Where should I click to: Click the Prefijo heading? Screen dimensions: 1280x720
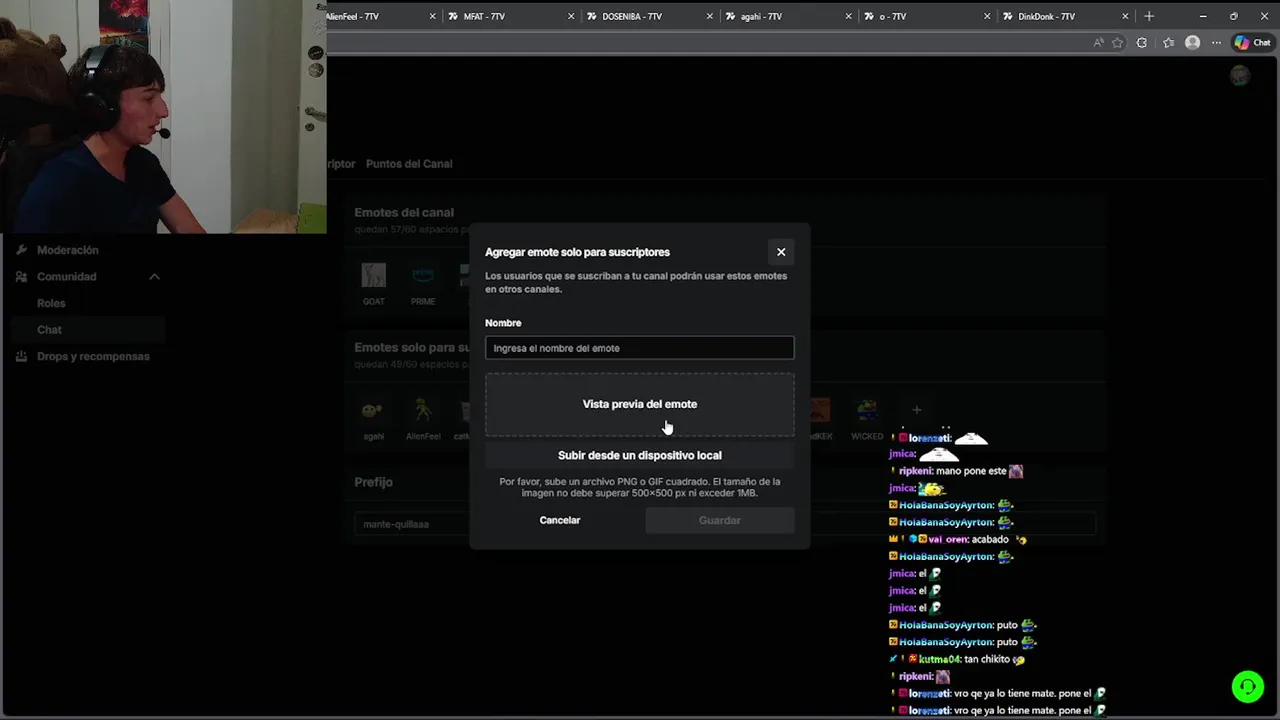tap(373, 482)
